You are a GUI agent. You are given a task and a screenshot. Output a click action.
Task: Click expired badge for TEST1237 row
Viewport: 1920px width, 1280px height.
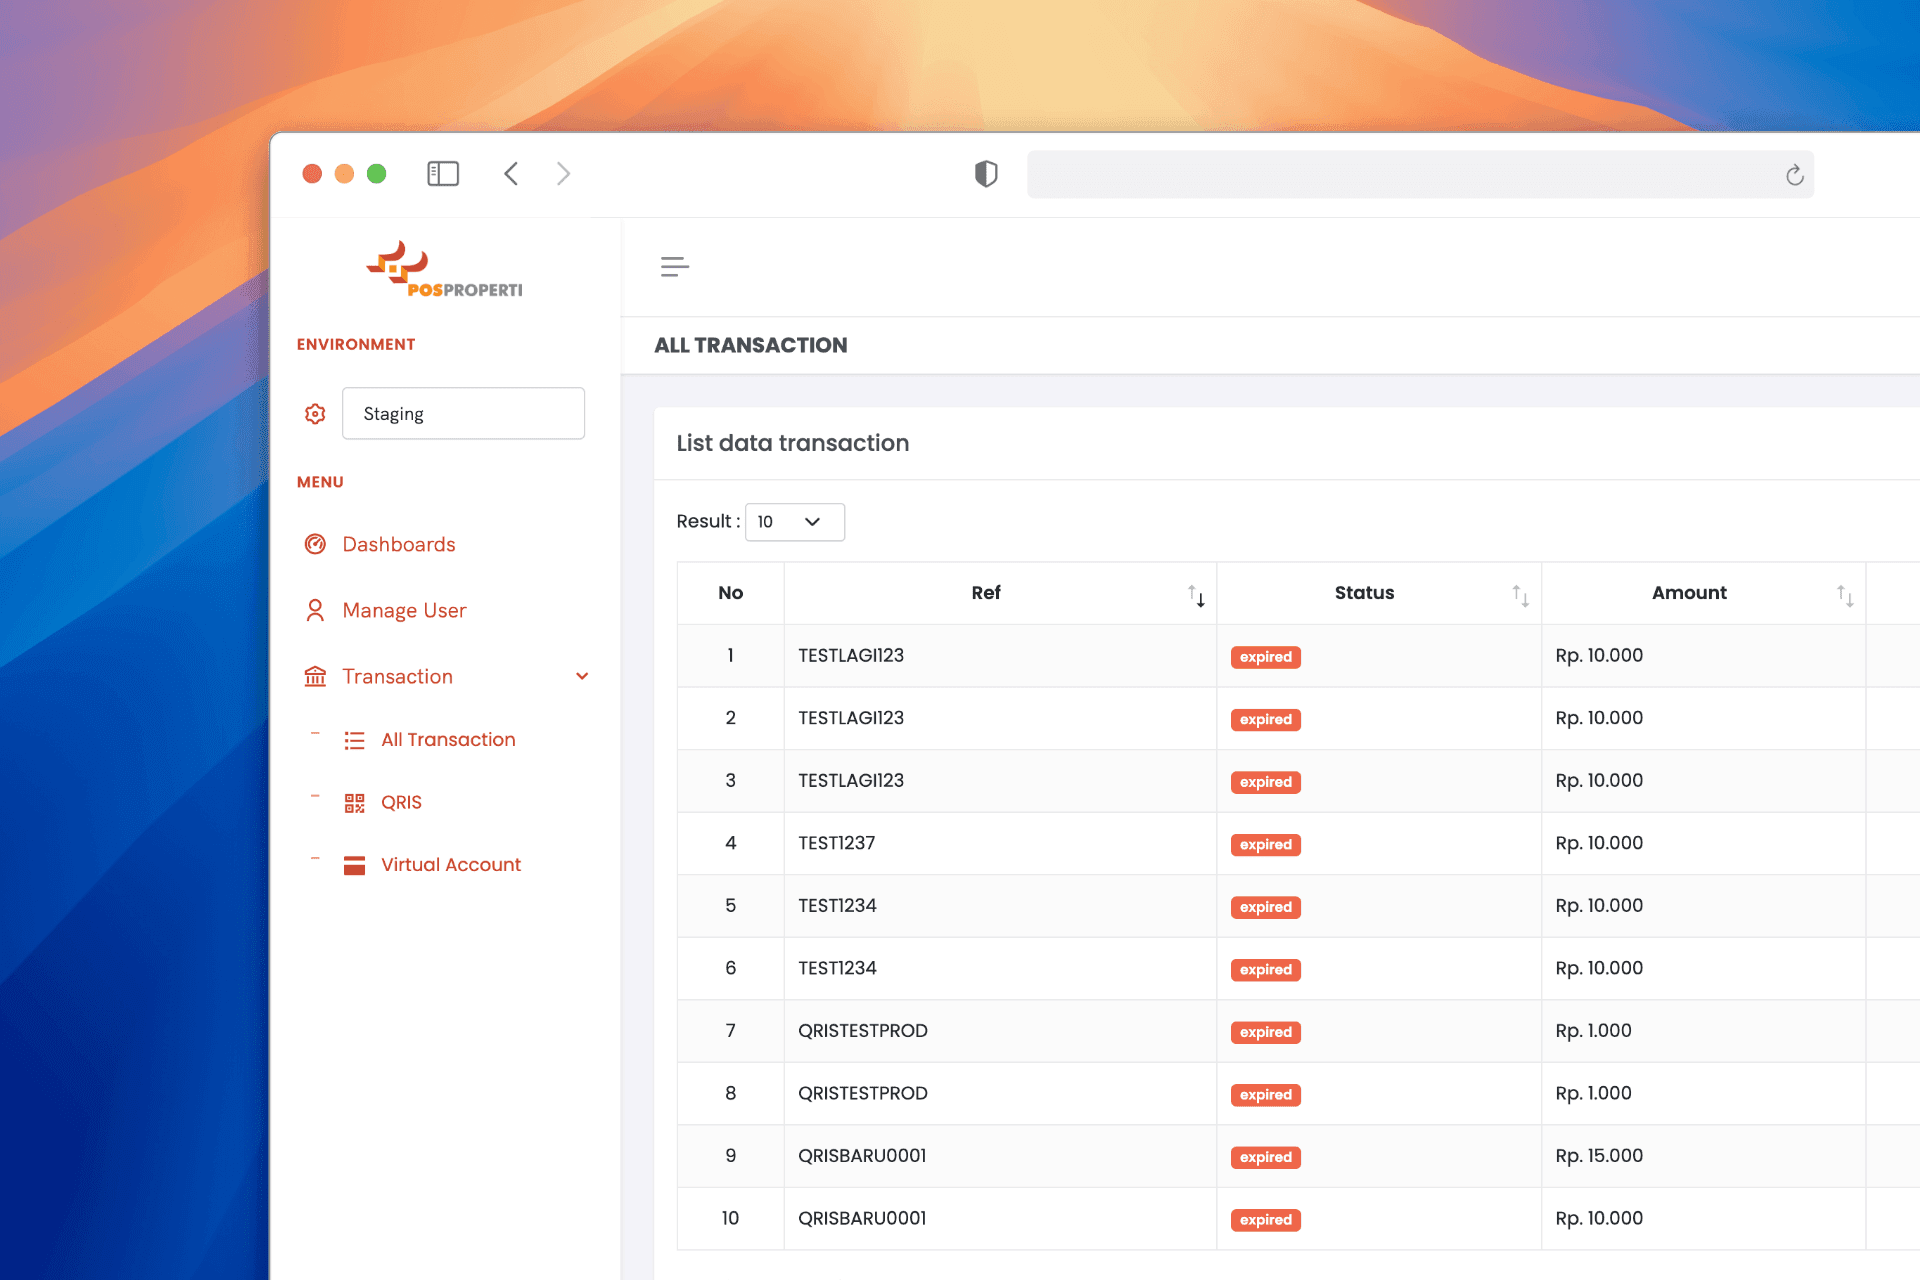point(1265,845)
